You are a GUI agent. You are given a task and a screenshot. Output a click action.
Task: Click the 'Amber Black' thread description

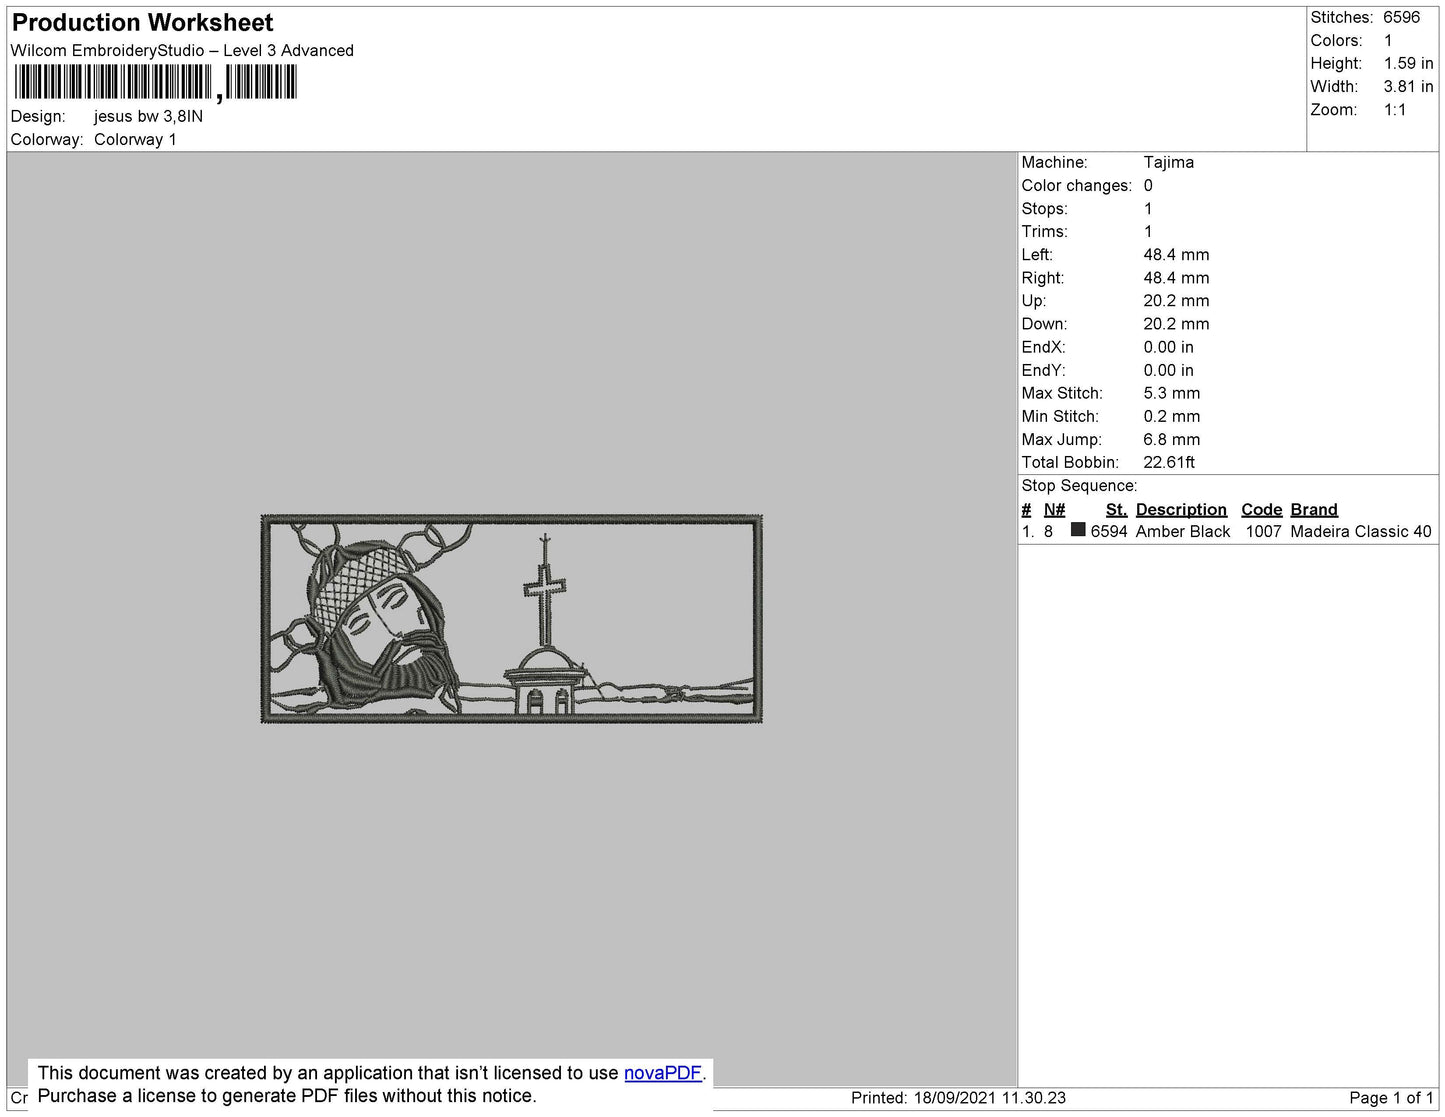1183,532
